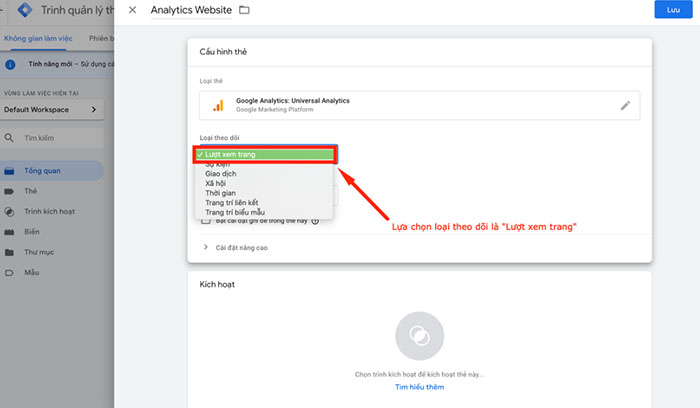Click the search magnifier icon
The height and width of the screenshot is (408, 700).
tap(9, 138)
